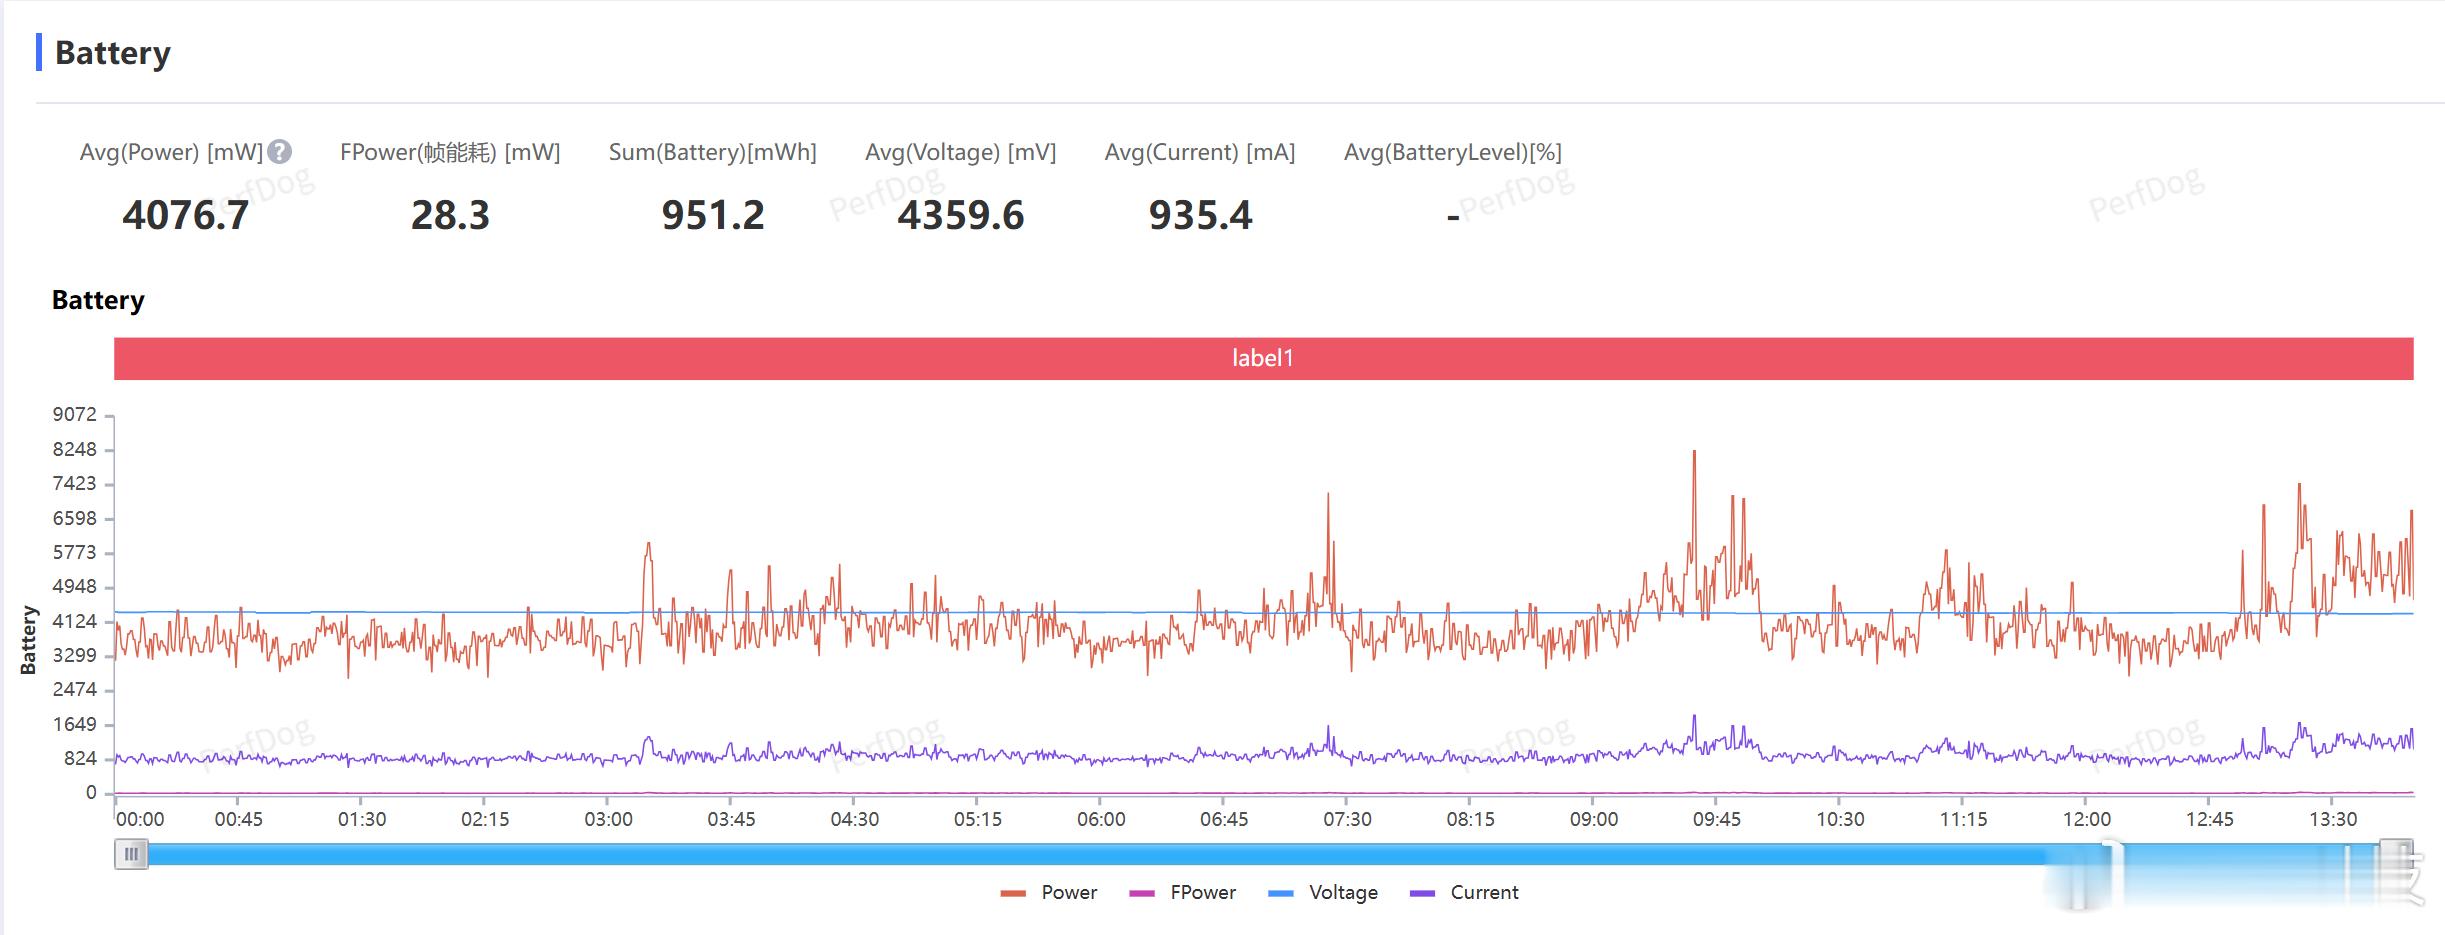
Task: Click the Battery chart subtitle
Action: 98,300
